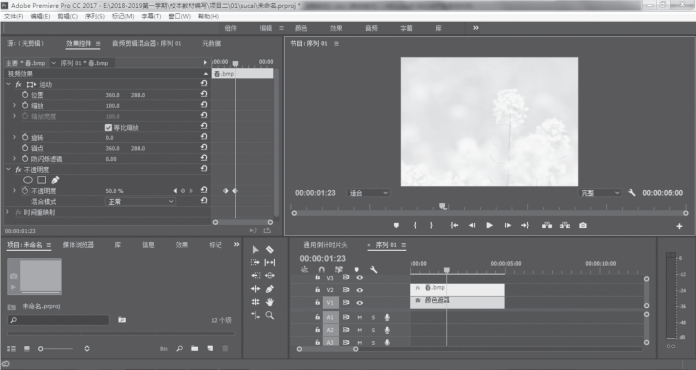
Task: Click the free-draw bezier mask pen
Action: pos(55,180)
